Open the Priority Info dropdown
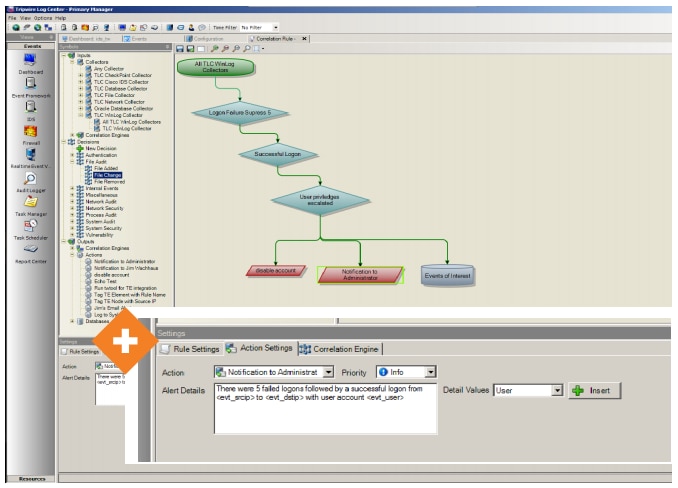The height and width of the screenshot is (488, 678). (x=430, y=372)
